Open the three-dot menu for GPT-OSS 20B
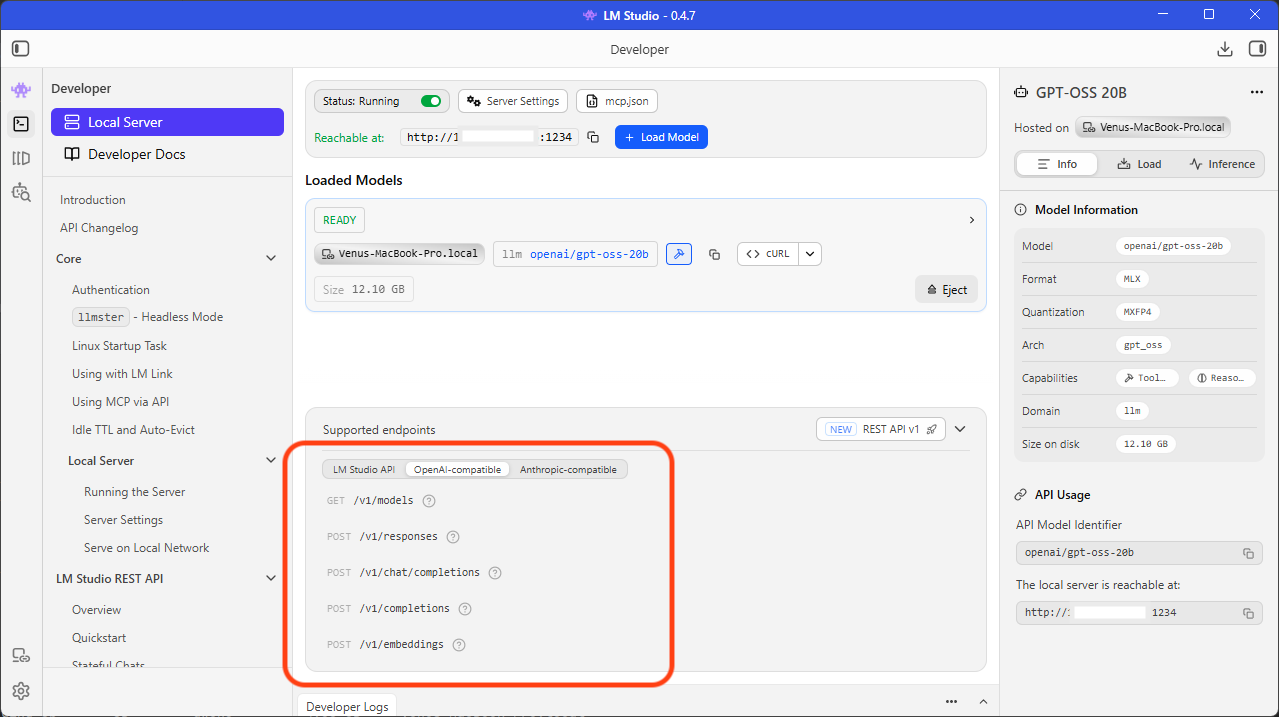This screenshot has width=1279, height=717. [x=1256, y=92]
